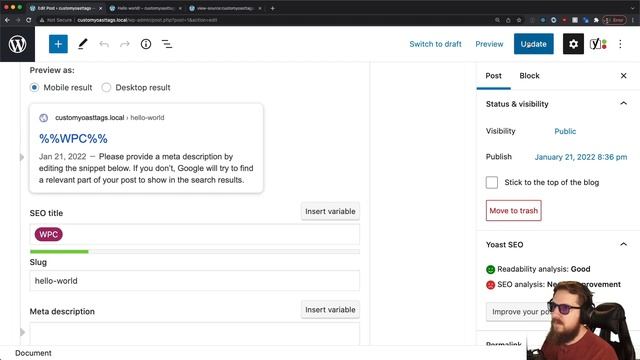The height and width of the screenshot is (360, 640).
Task: Select the Desktop result radio button
Action: [106, 87]
